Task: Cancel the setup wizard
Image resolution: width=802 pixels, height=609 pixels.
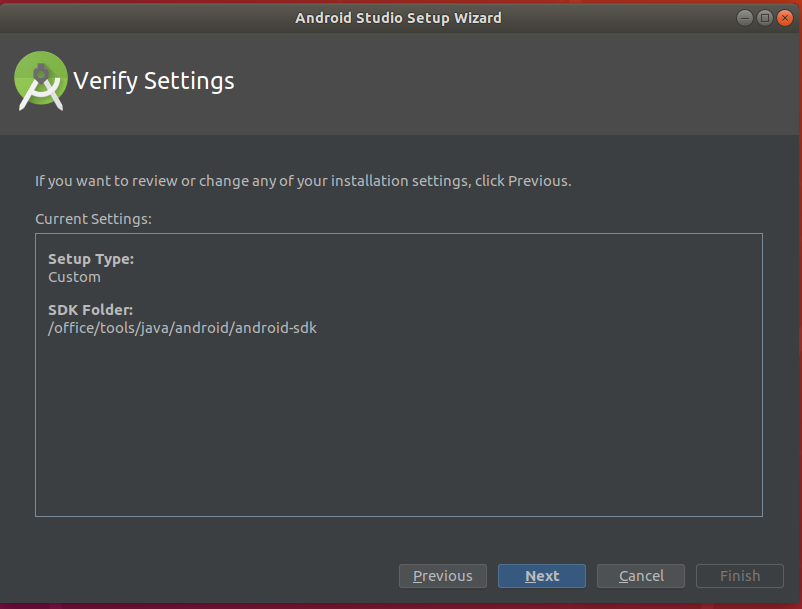Action: [640, 576]
